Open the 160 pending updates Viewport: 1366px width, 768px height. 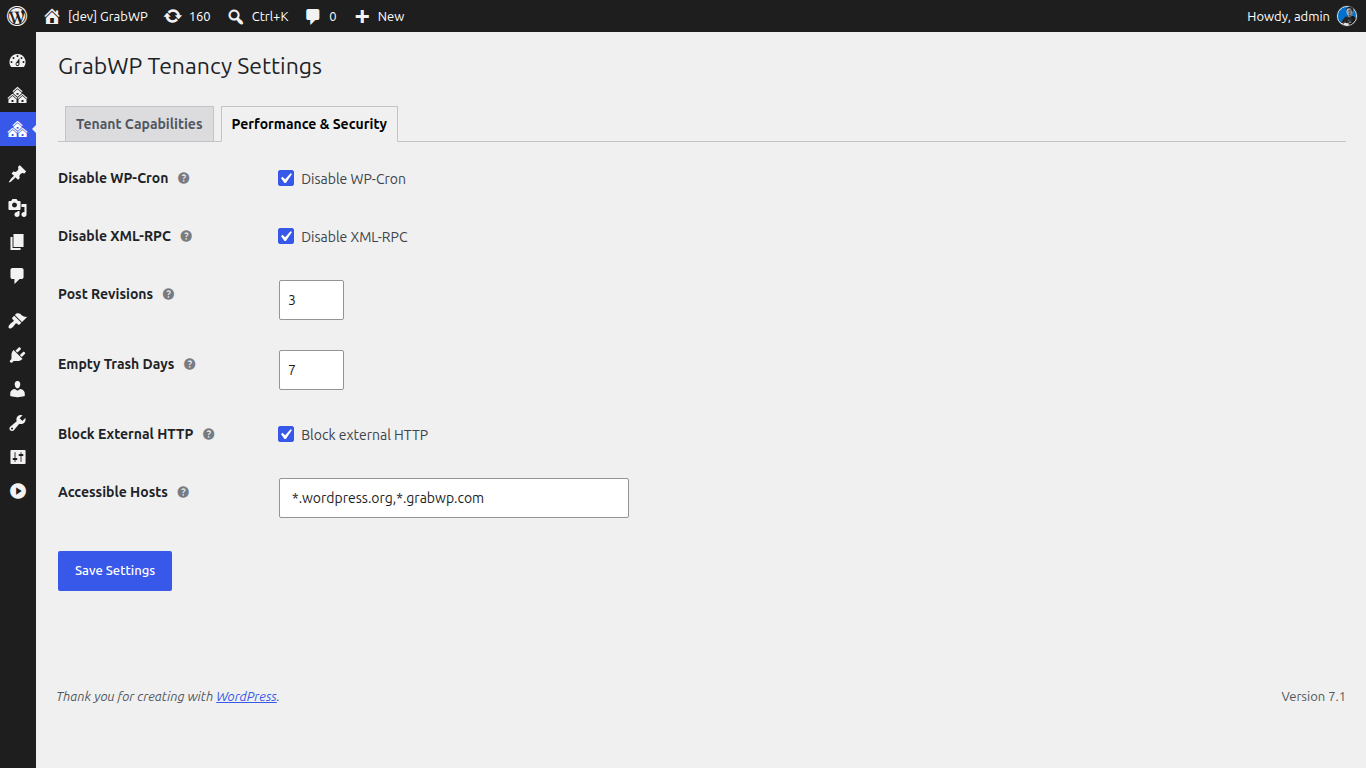tap(187, 16)
